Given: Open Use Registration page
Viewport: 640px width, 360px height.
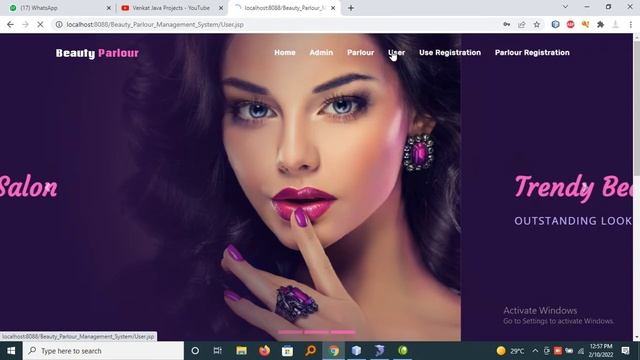Looking at the screenshot, I should pyautogui.click(x=450, y=52).
